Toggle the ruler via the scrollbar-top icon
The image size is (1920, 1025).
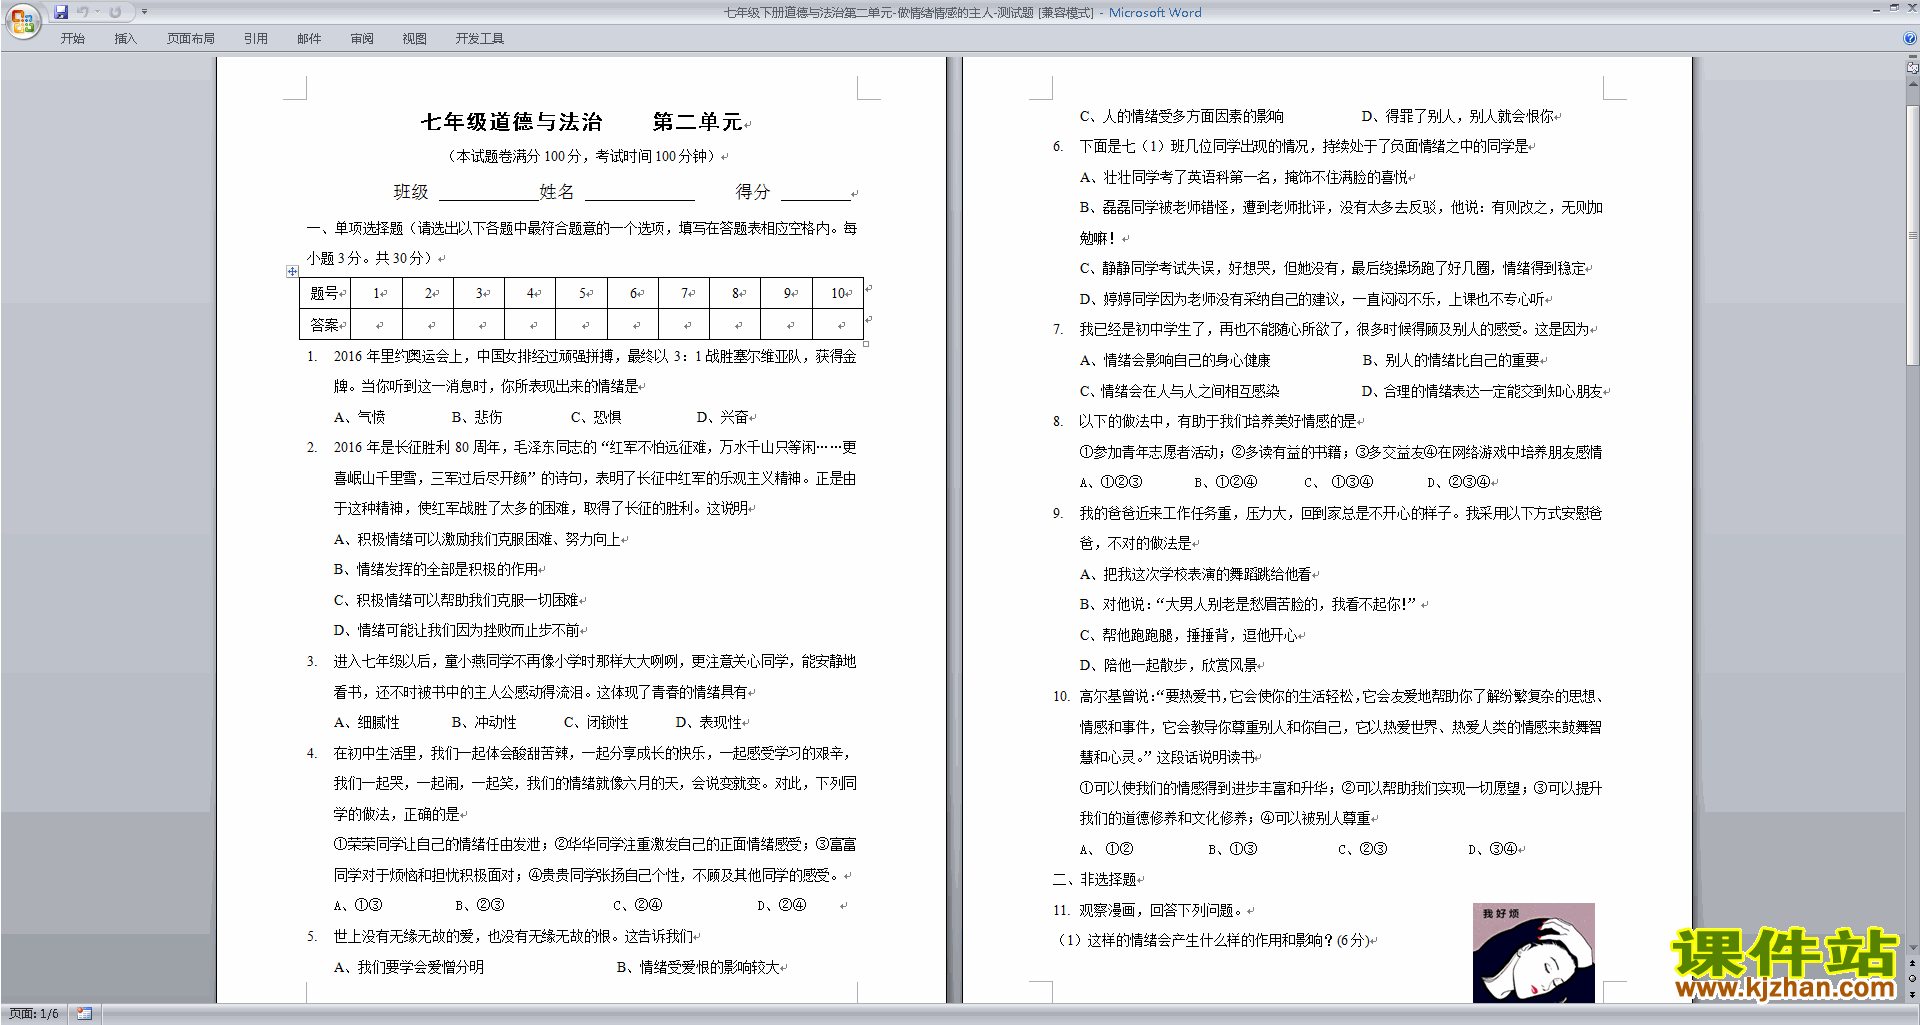tap(1913, 69)
